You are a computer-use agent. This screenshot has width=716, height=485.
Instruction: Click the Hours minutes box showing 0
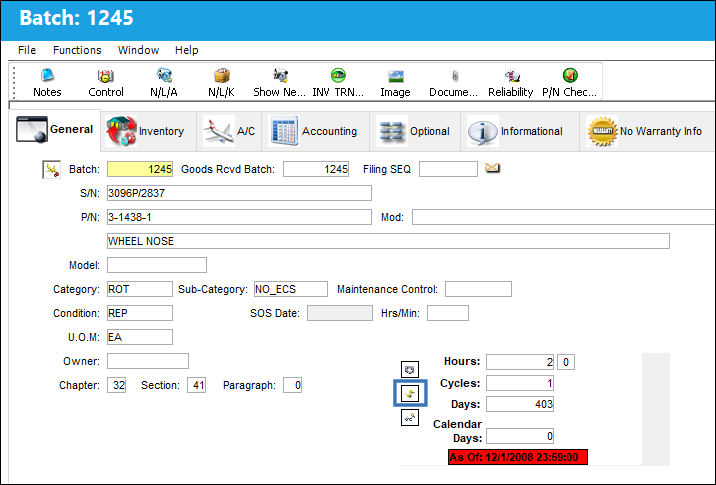click(566, 362)
